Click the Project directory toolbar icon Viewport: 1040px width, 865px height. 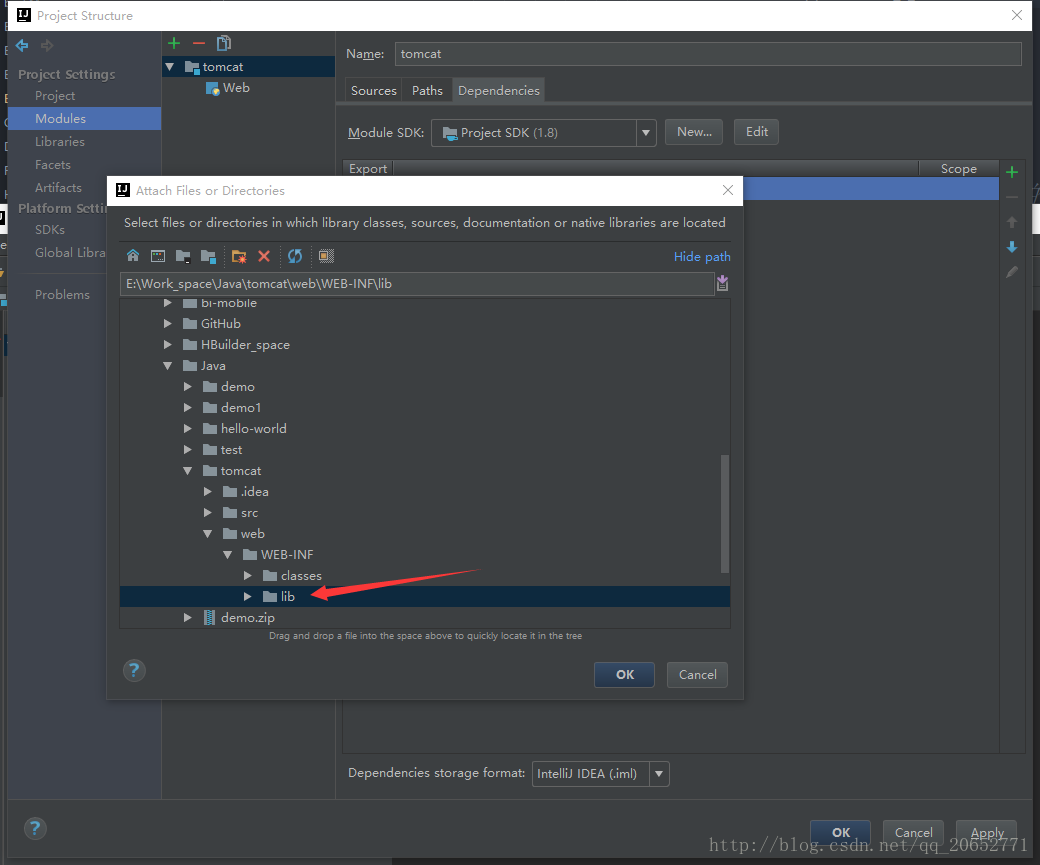[x=183, y=256]
